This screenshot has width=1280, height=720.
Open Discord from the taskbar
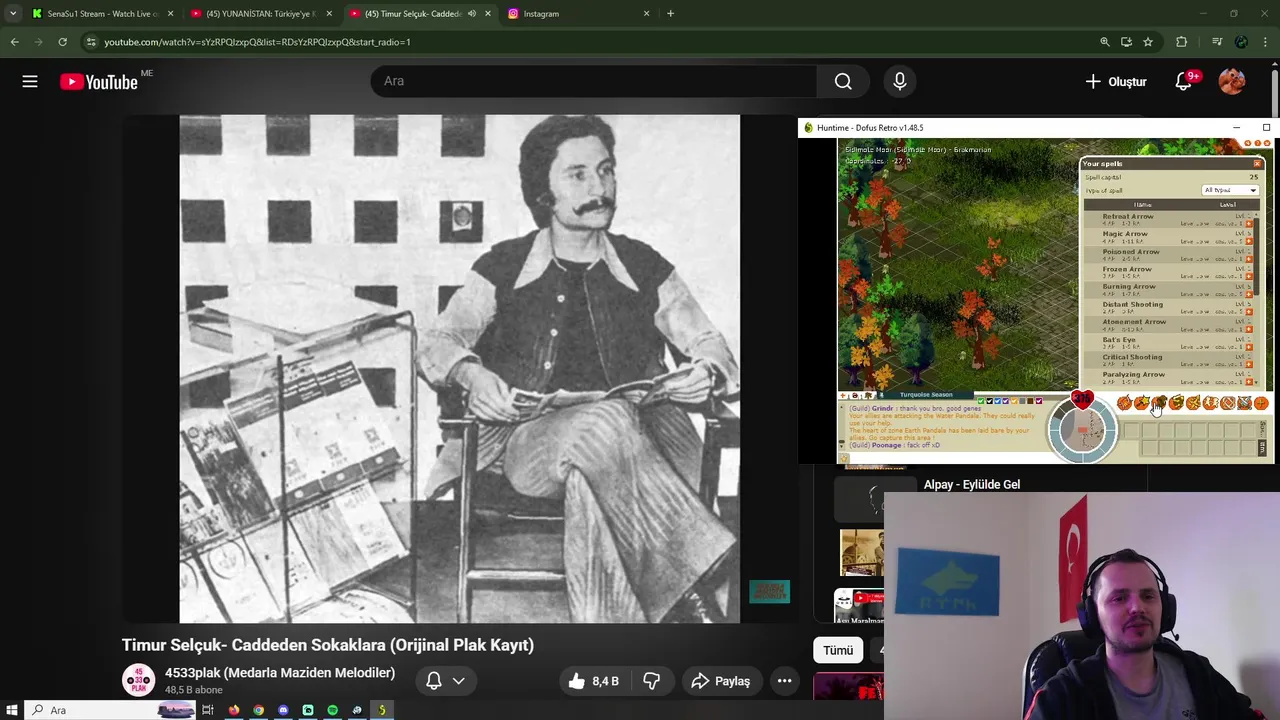283,710
